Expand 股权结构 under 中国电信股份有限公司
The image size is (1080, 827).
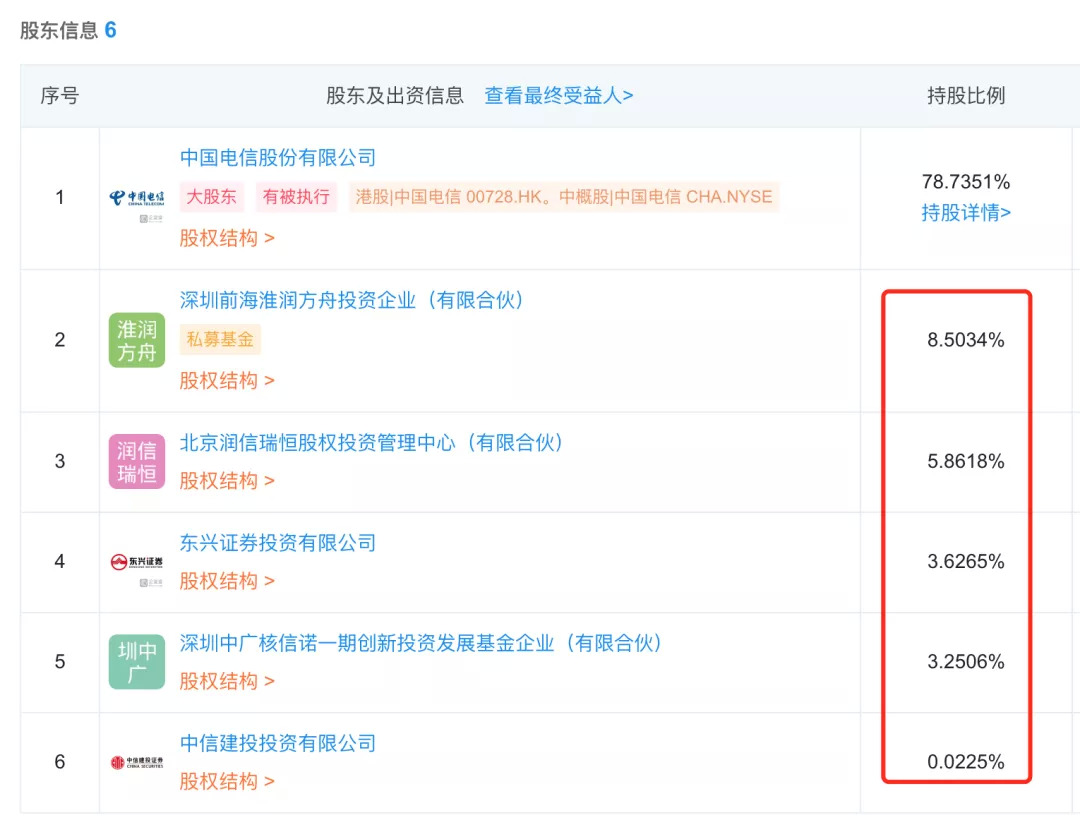(x=227, y=238)
